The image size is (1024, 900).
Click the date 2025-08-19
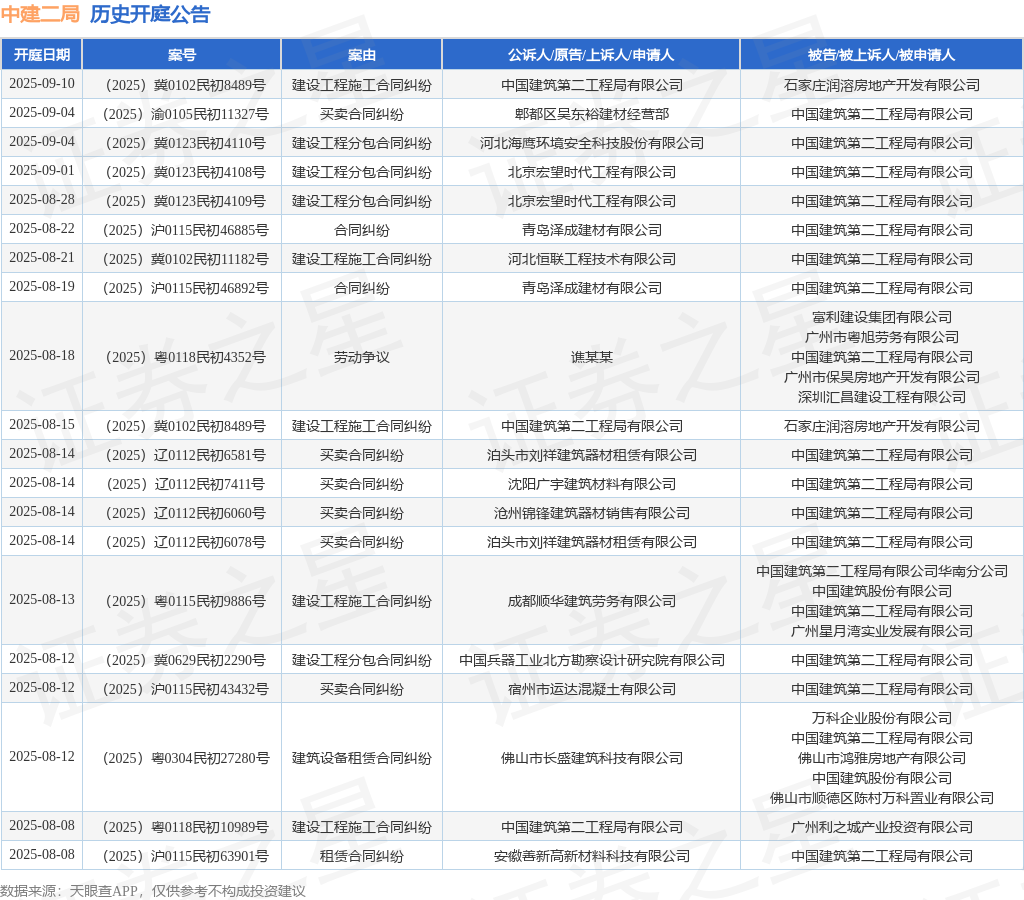tap(42, 286)
